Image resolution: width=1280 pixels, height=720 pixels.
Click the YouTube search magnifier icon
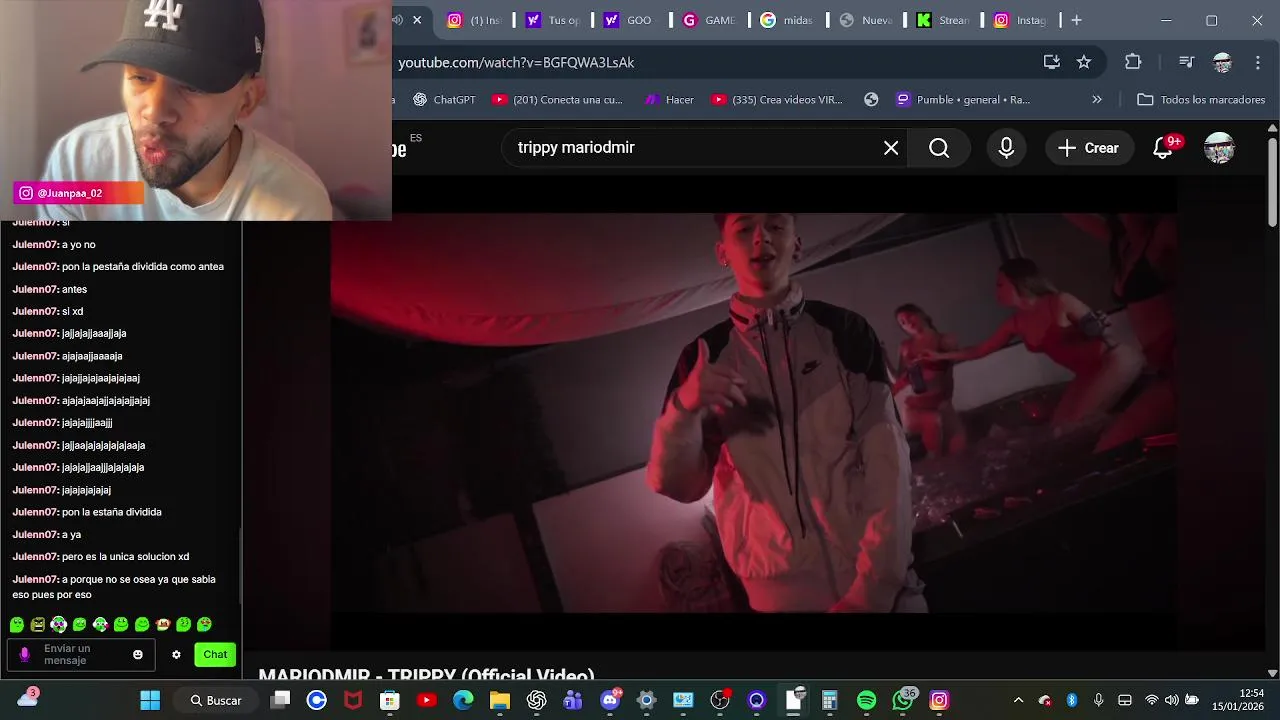point(939,148)
